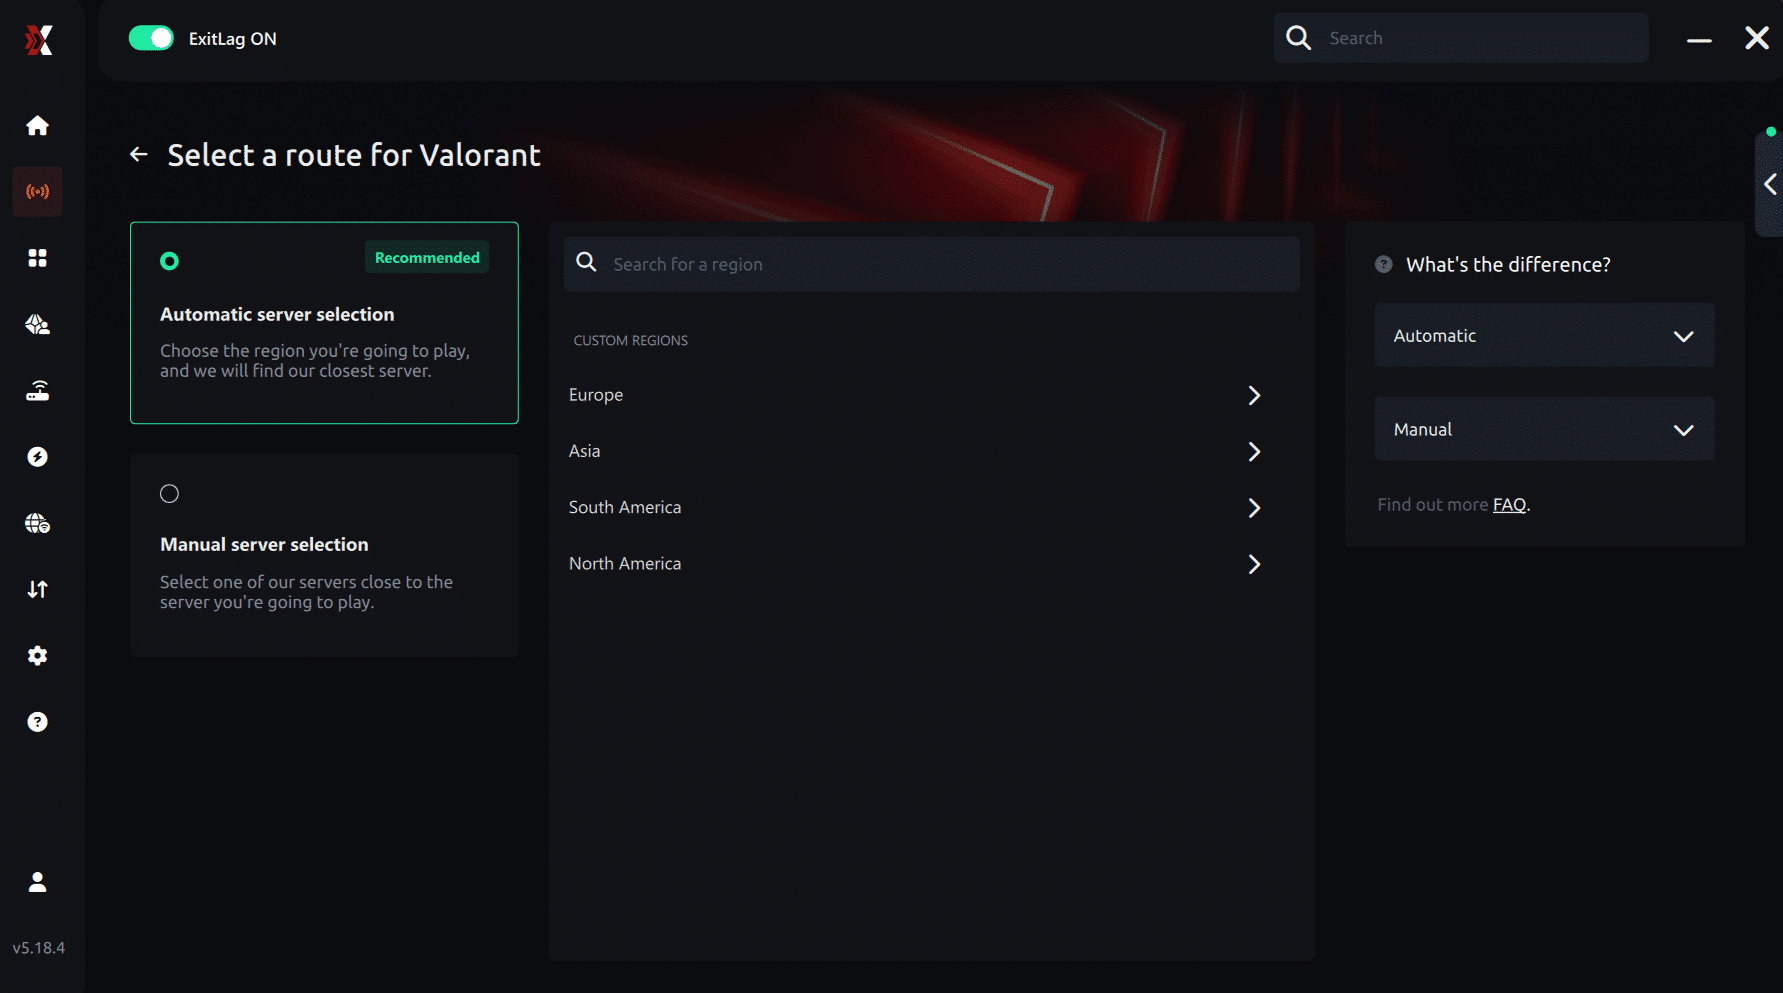Click the router icon in sidebar
Viewport: 1783px width, 993px height.
[x=37, y=391]
